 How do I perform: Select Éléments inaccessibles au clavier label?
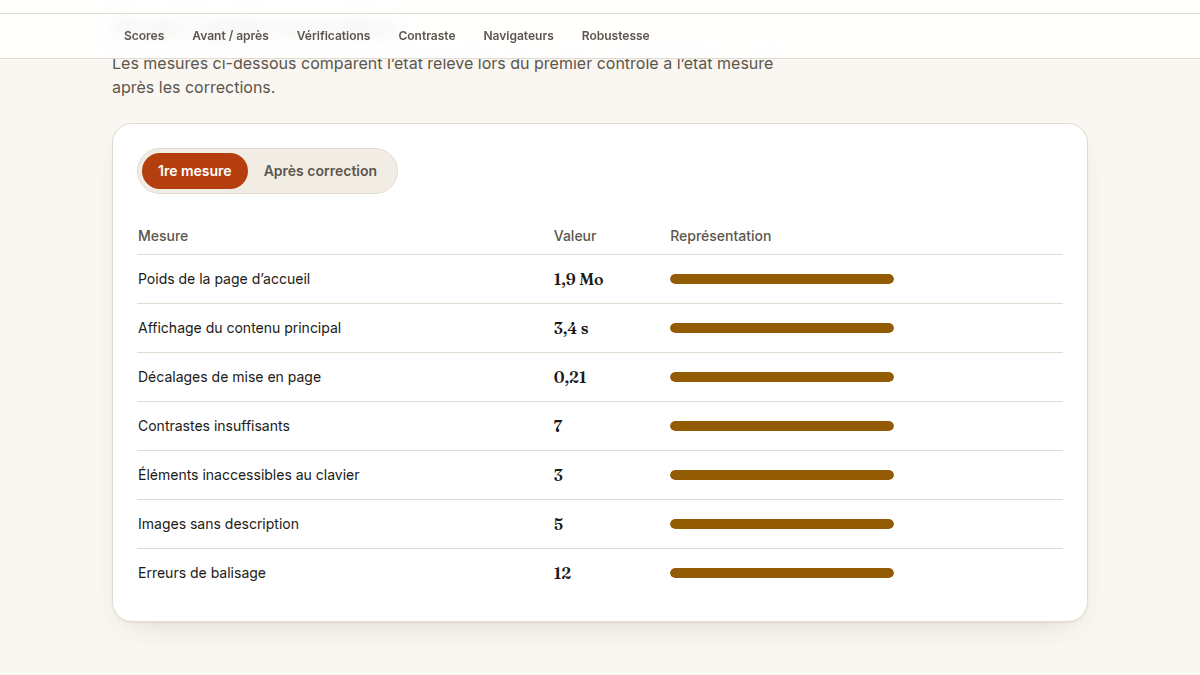tap(248, 475)
